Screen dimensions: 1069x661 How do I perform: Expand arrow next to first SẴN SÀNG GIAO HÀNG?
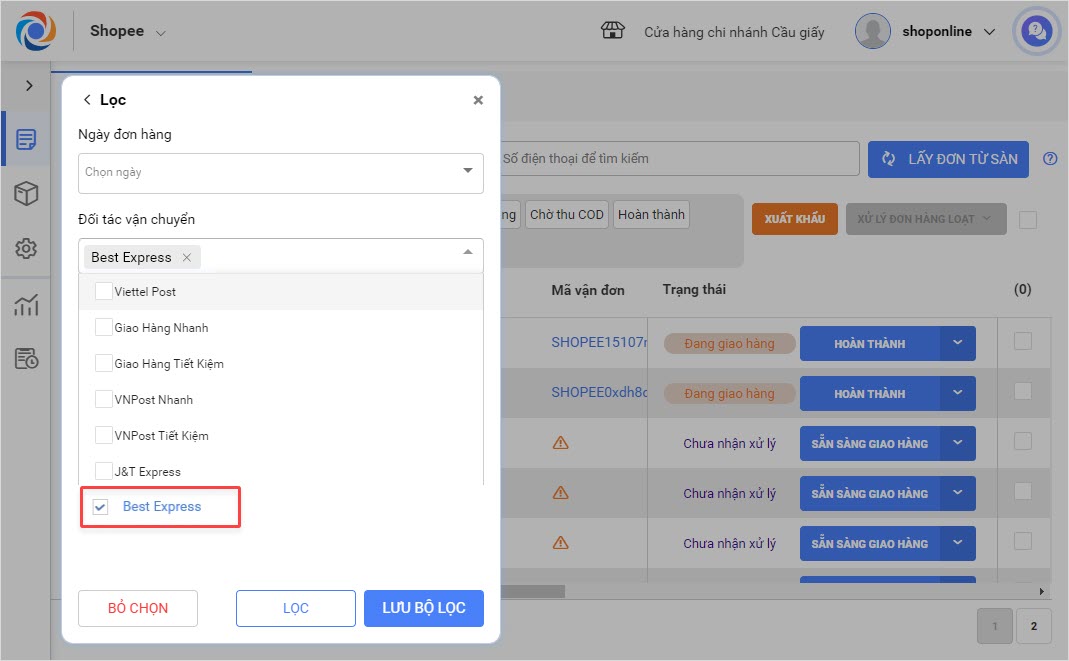click(958, 443)
